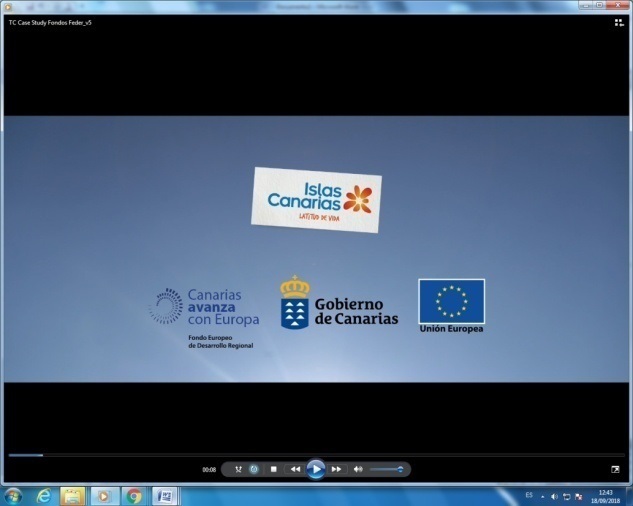Click the Media Player icon in title bar
This screenshot has height=506, width=633.
coord(8,6)
